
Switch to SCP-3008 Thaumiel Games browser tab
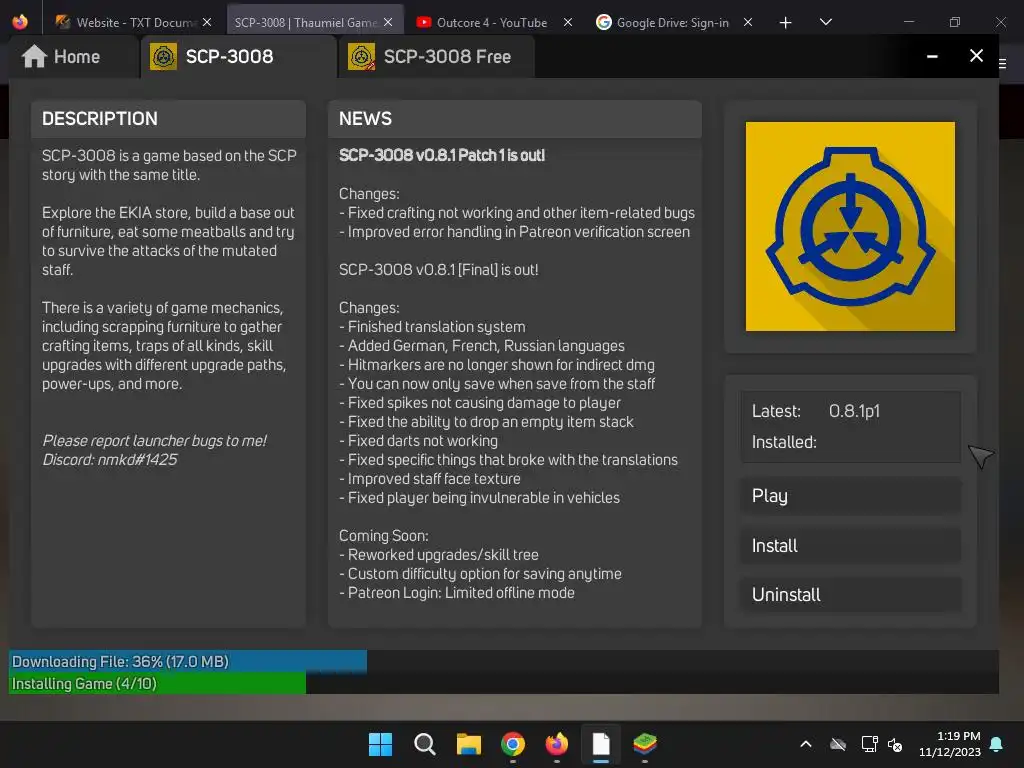tap(314, 22)
